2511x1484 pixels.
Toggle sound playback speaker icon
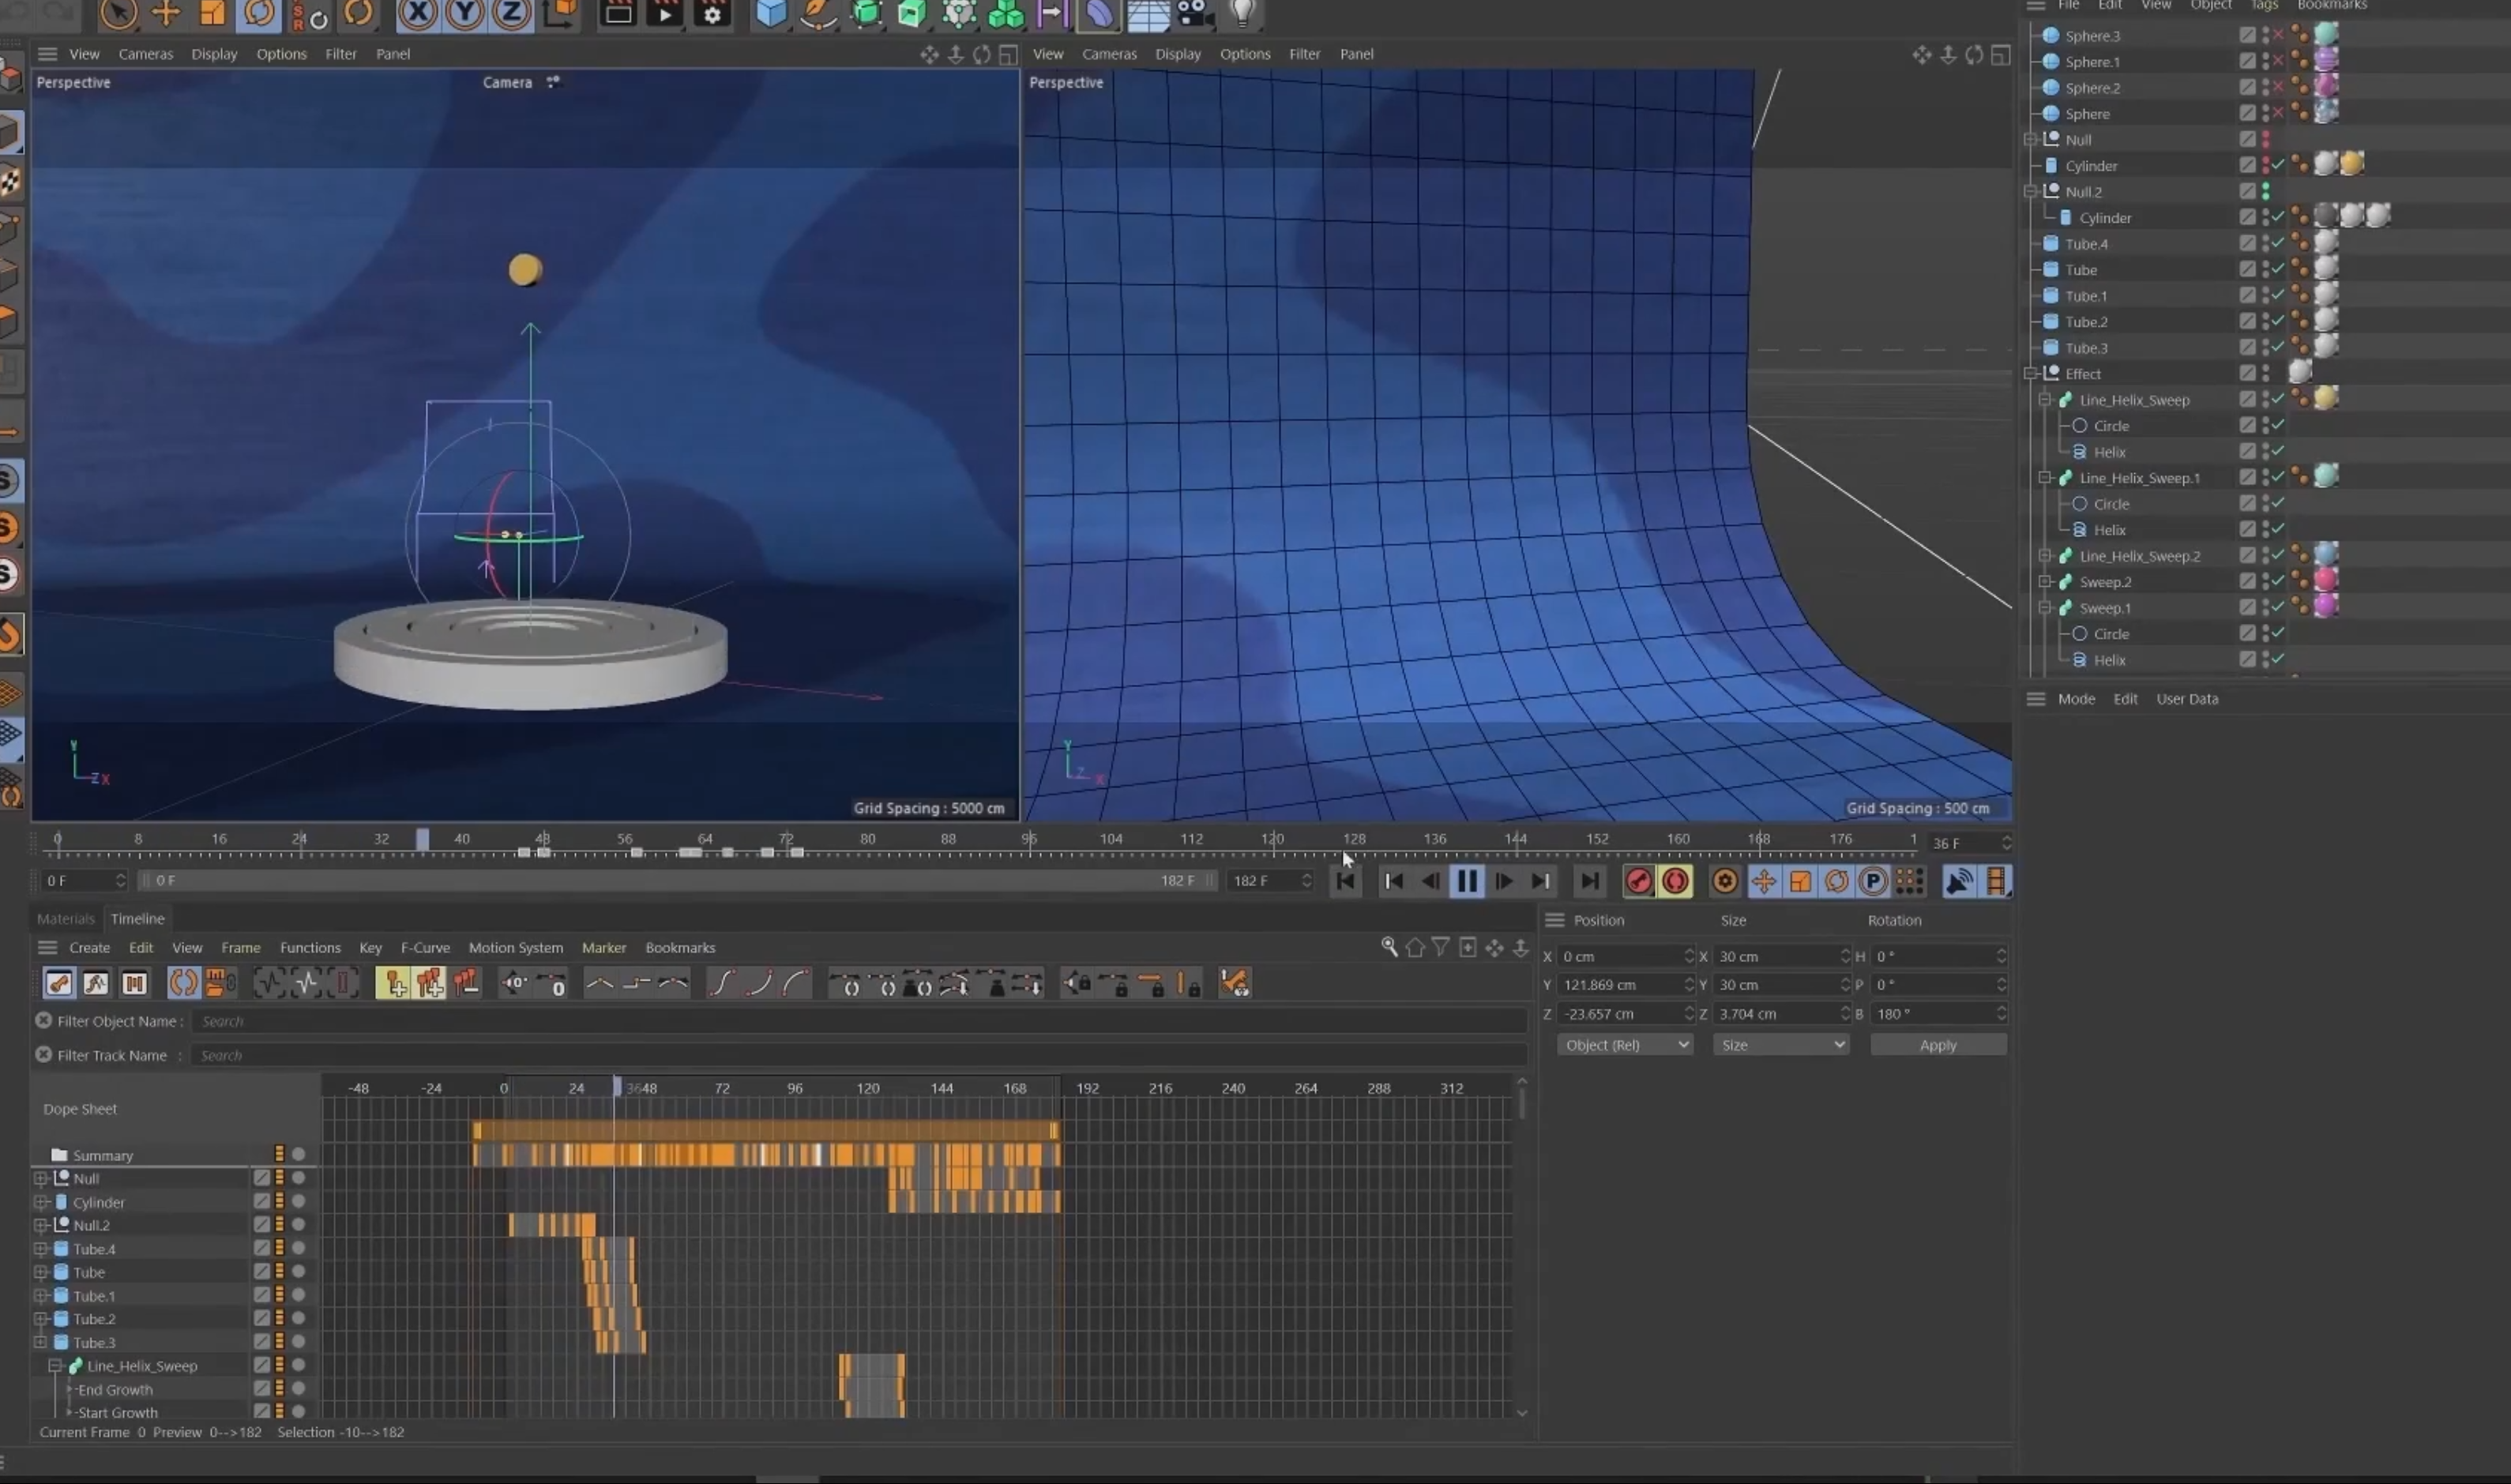click(1958, 881)
